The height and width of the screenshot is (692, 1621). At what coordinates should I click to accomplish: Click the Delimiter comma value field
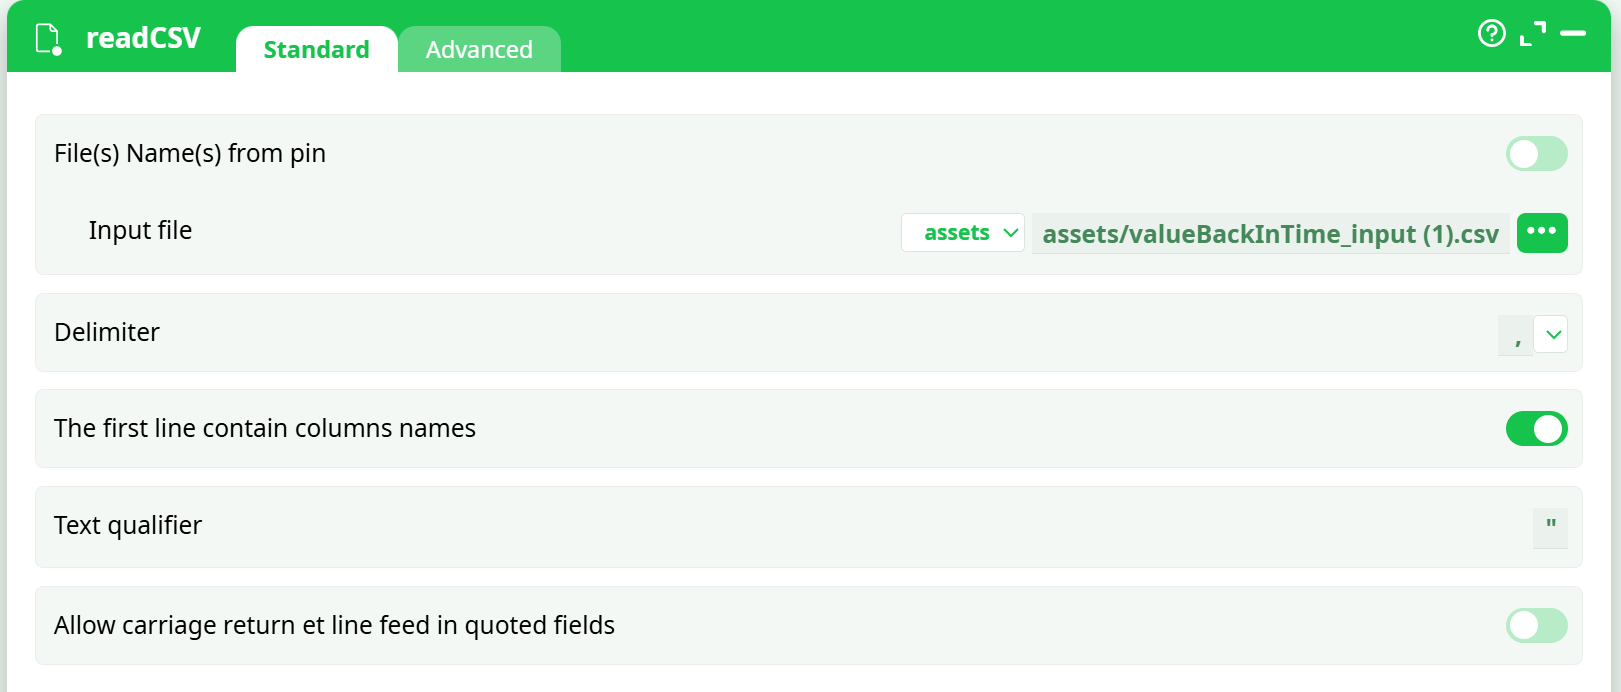coord(1516,336)
